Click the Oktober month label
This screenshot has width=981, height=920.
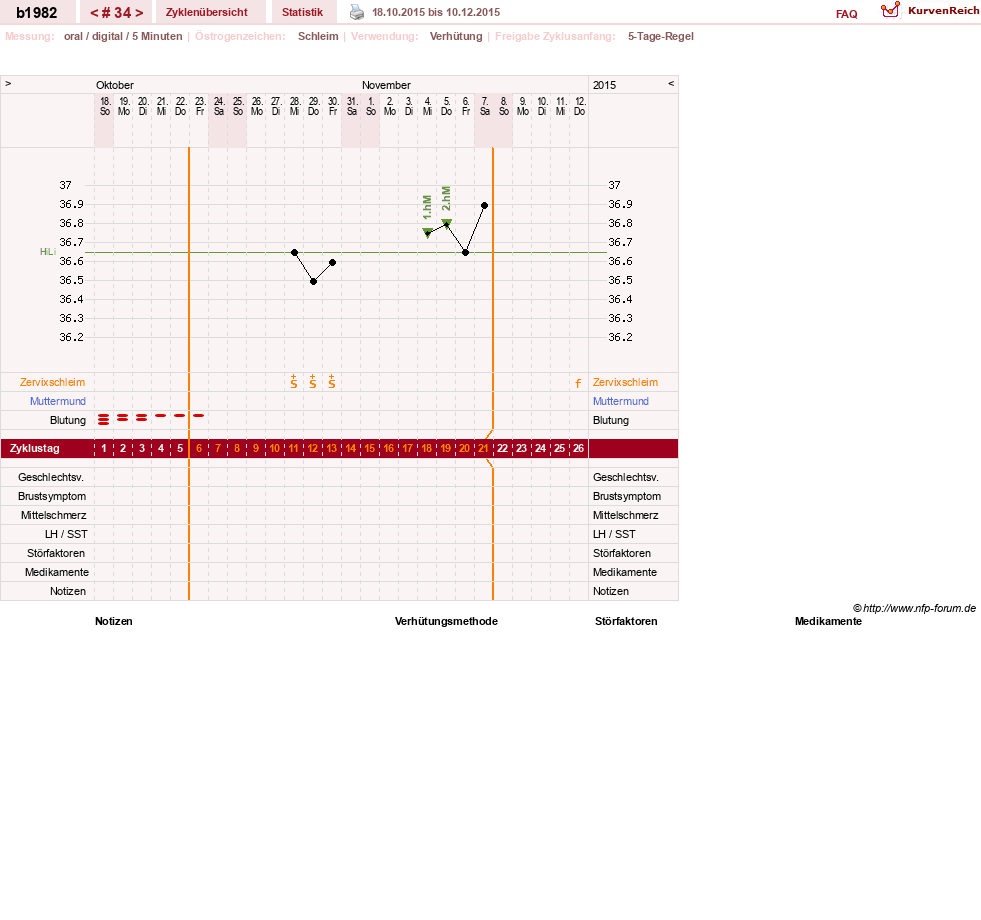(114, 85)
